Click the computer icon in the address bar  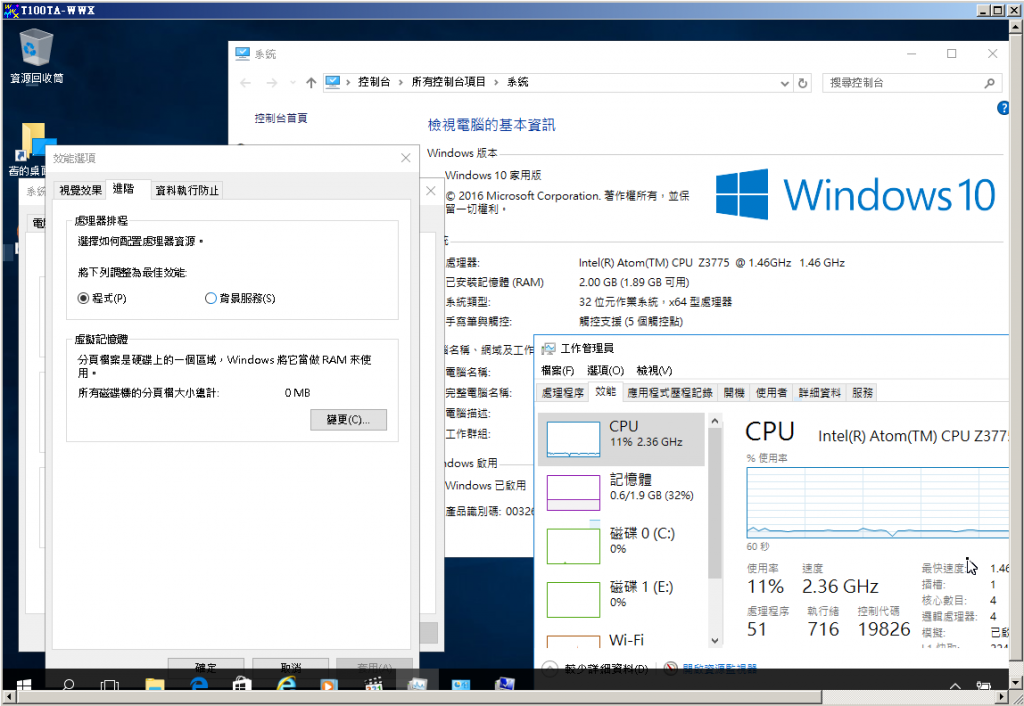(333, 82)
